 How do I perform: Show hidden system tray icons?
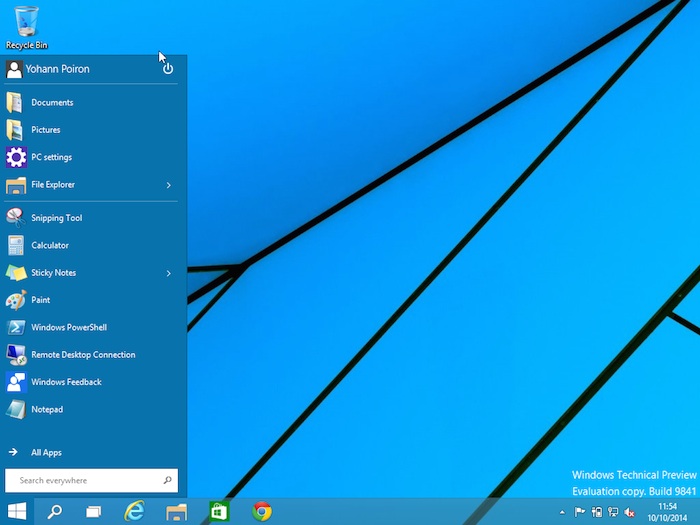(x=562, y=511)
